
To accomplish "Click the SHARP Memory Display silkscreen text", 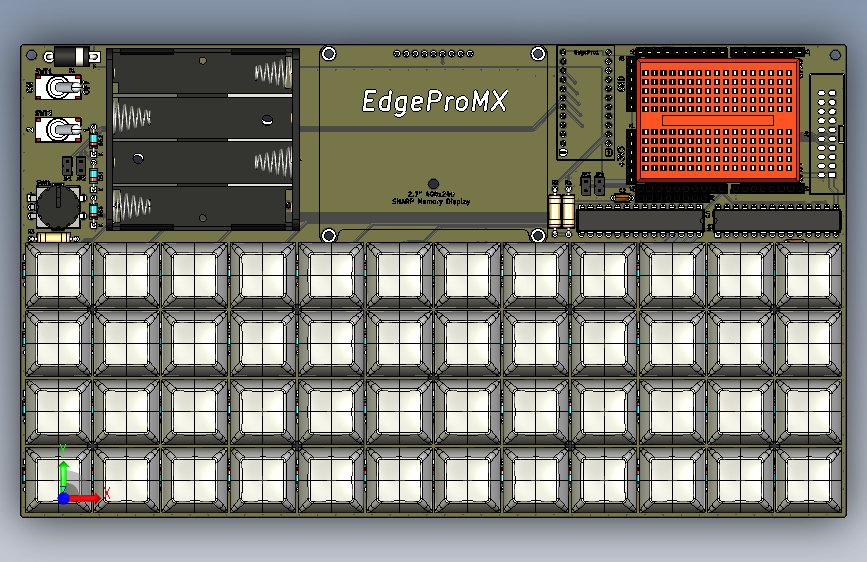I will click(431, 201).
